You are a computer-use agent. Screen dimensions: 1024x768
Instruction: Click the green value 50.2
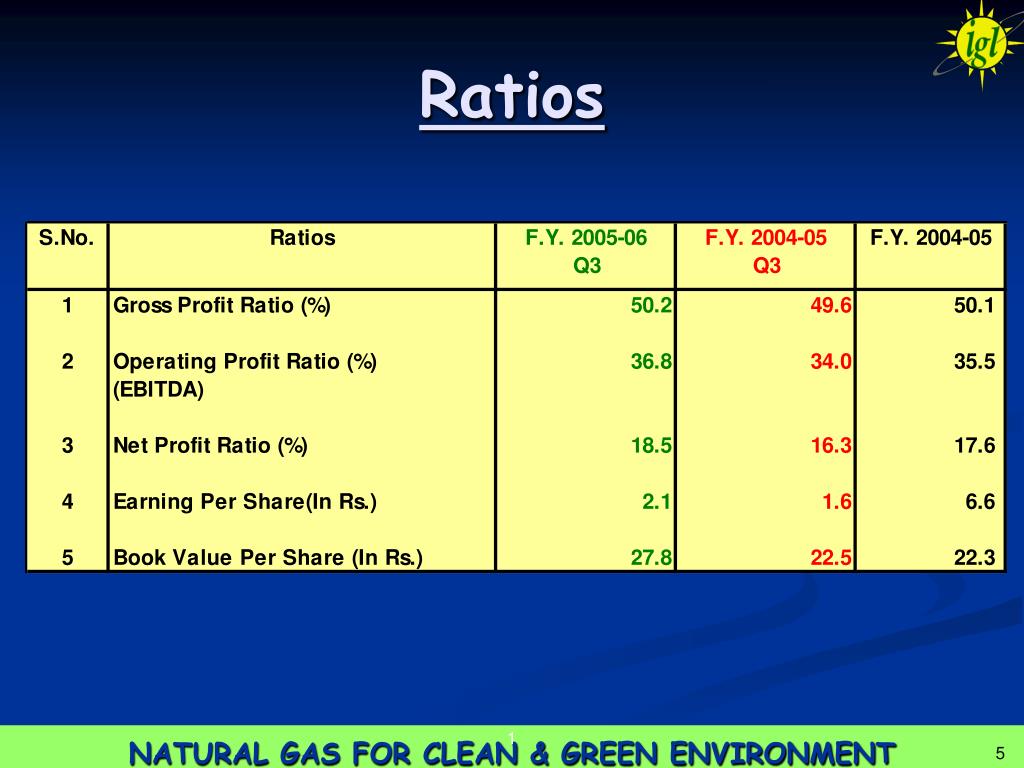click(x=651, y=305)
